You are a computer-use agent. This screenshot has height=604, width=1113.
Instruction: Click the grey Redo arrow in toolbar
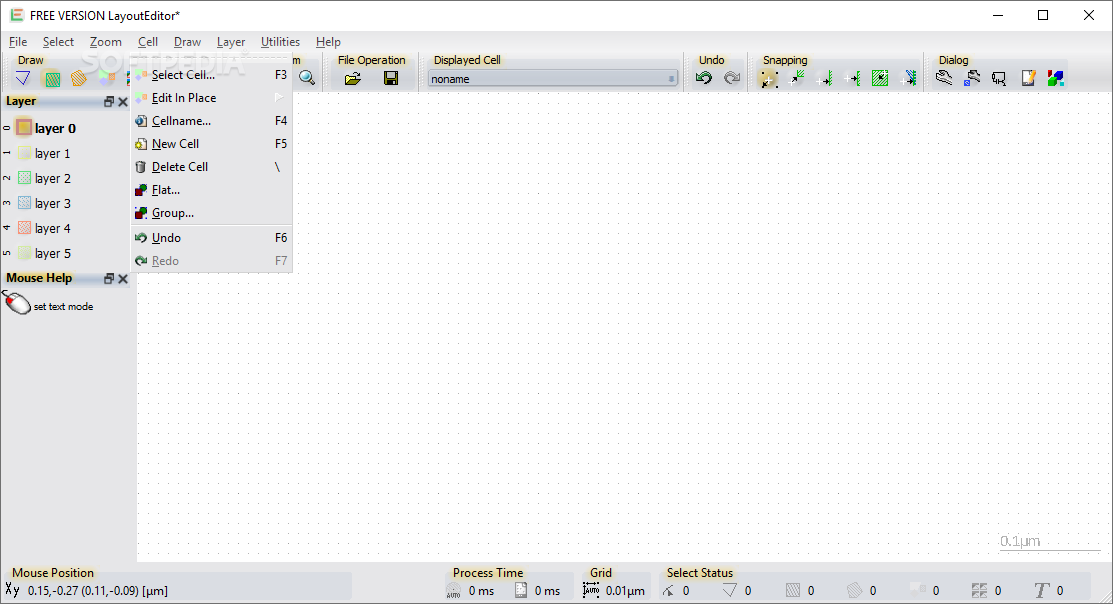click(x=732, y=78)
